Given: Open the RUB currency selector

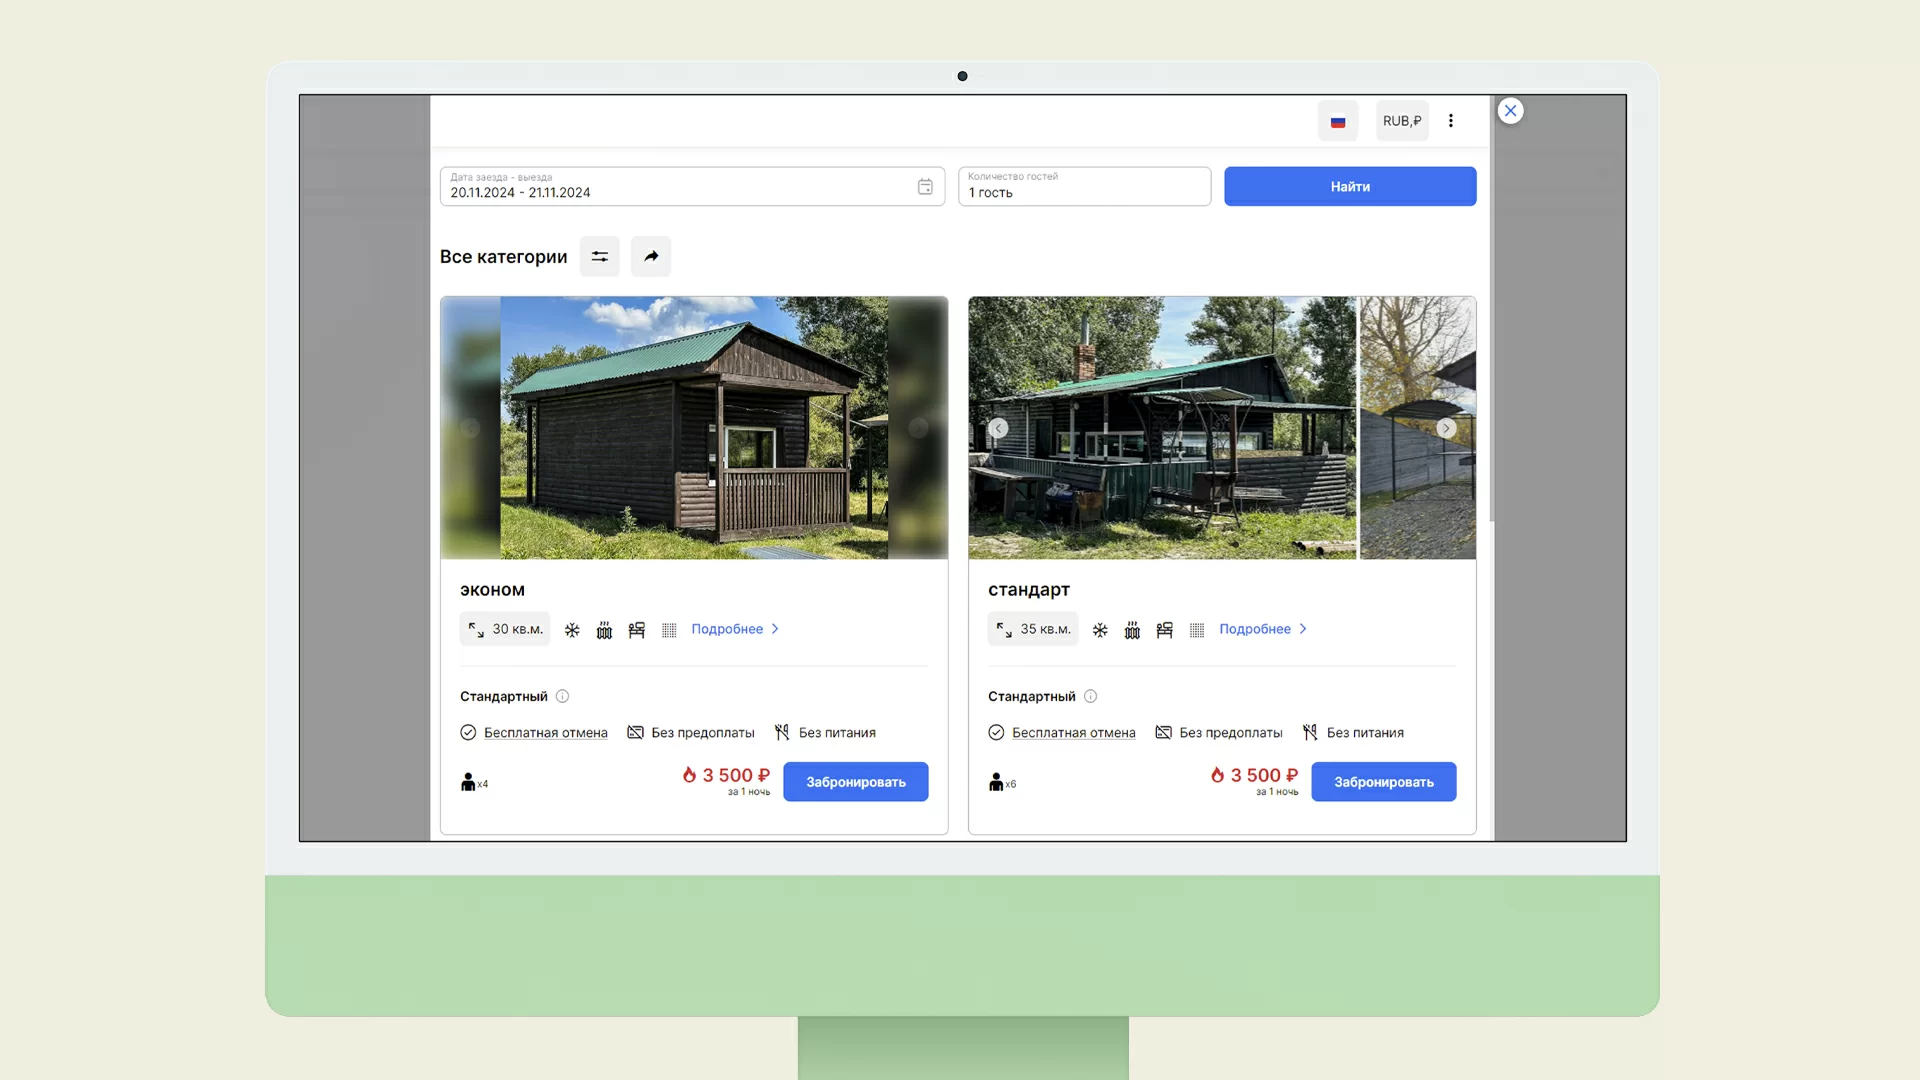Looking at the screenshot, I should [1402, 121].
